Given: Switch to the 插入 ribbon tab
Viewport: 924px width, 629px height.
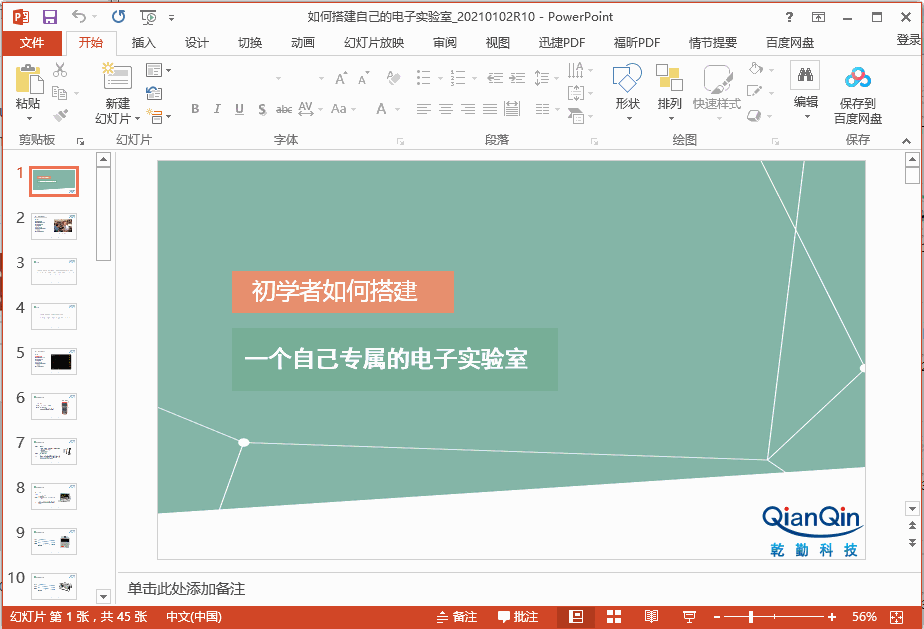Looking at the screenshot, I should tap(143, 42).
